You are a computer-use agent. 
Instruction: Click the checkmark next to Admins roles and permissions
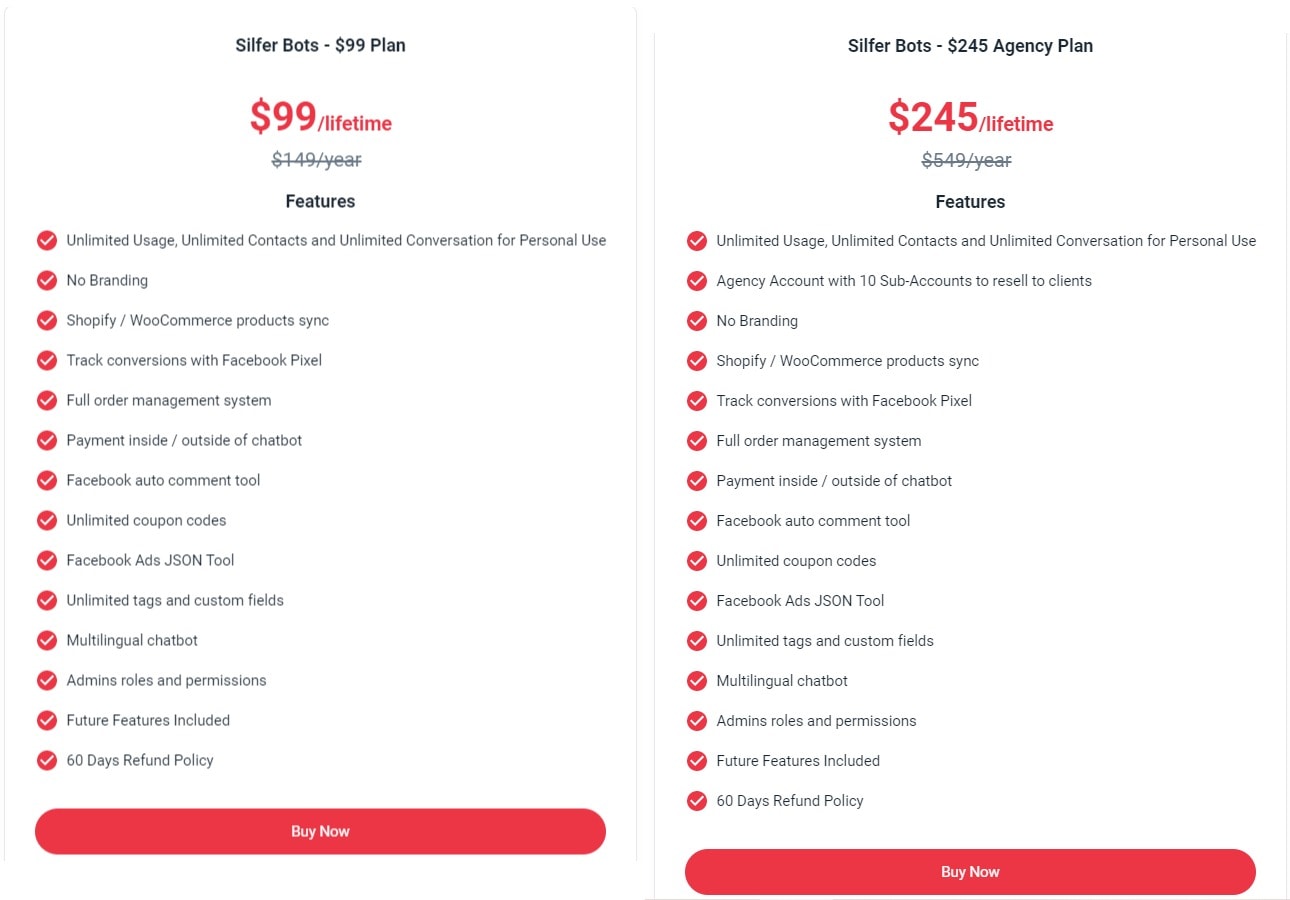[47, 680]
